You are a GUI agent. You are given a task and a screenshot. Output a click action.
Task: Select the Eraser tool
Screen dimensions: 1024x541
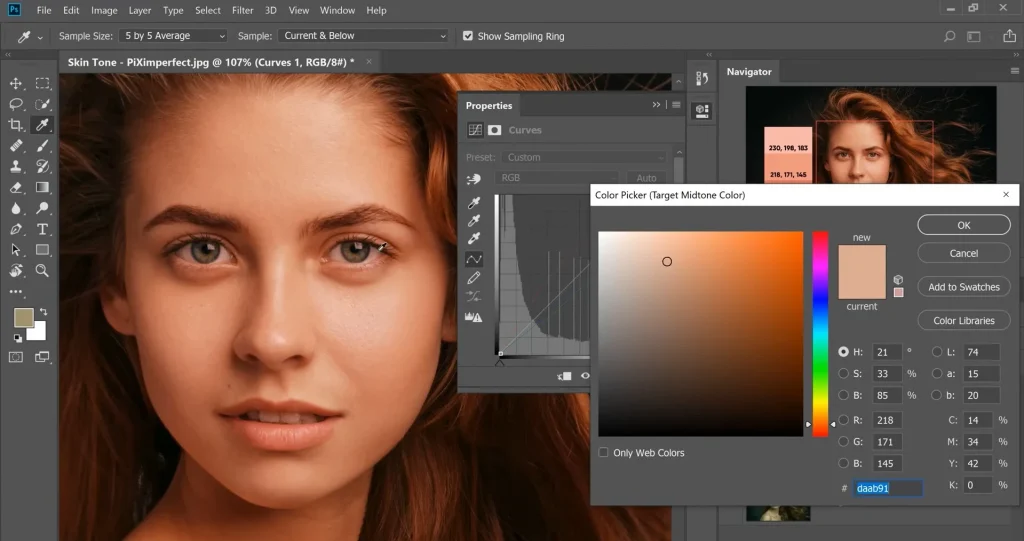coord(16,188)
